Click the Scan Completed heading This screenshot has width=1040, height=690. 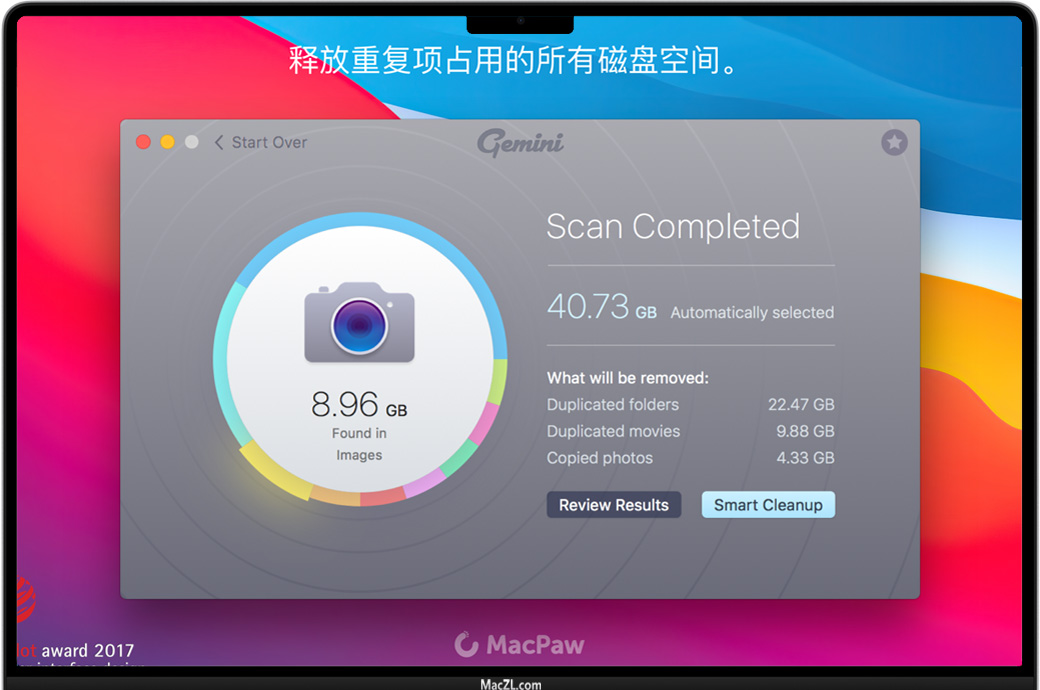pyautogui.click(x=673, y=226)
